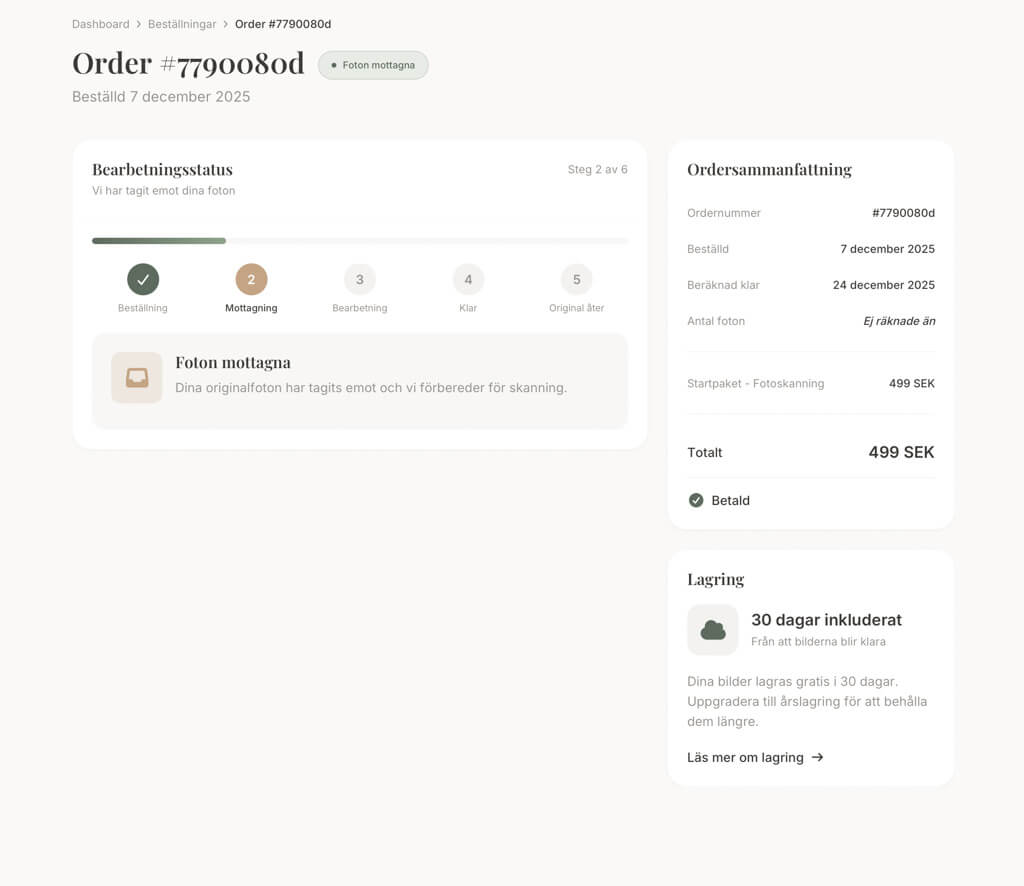
Task: Click the Mottagning step number icon
Action: (251, 281)
